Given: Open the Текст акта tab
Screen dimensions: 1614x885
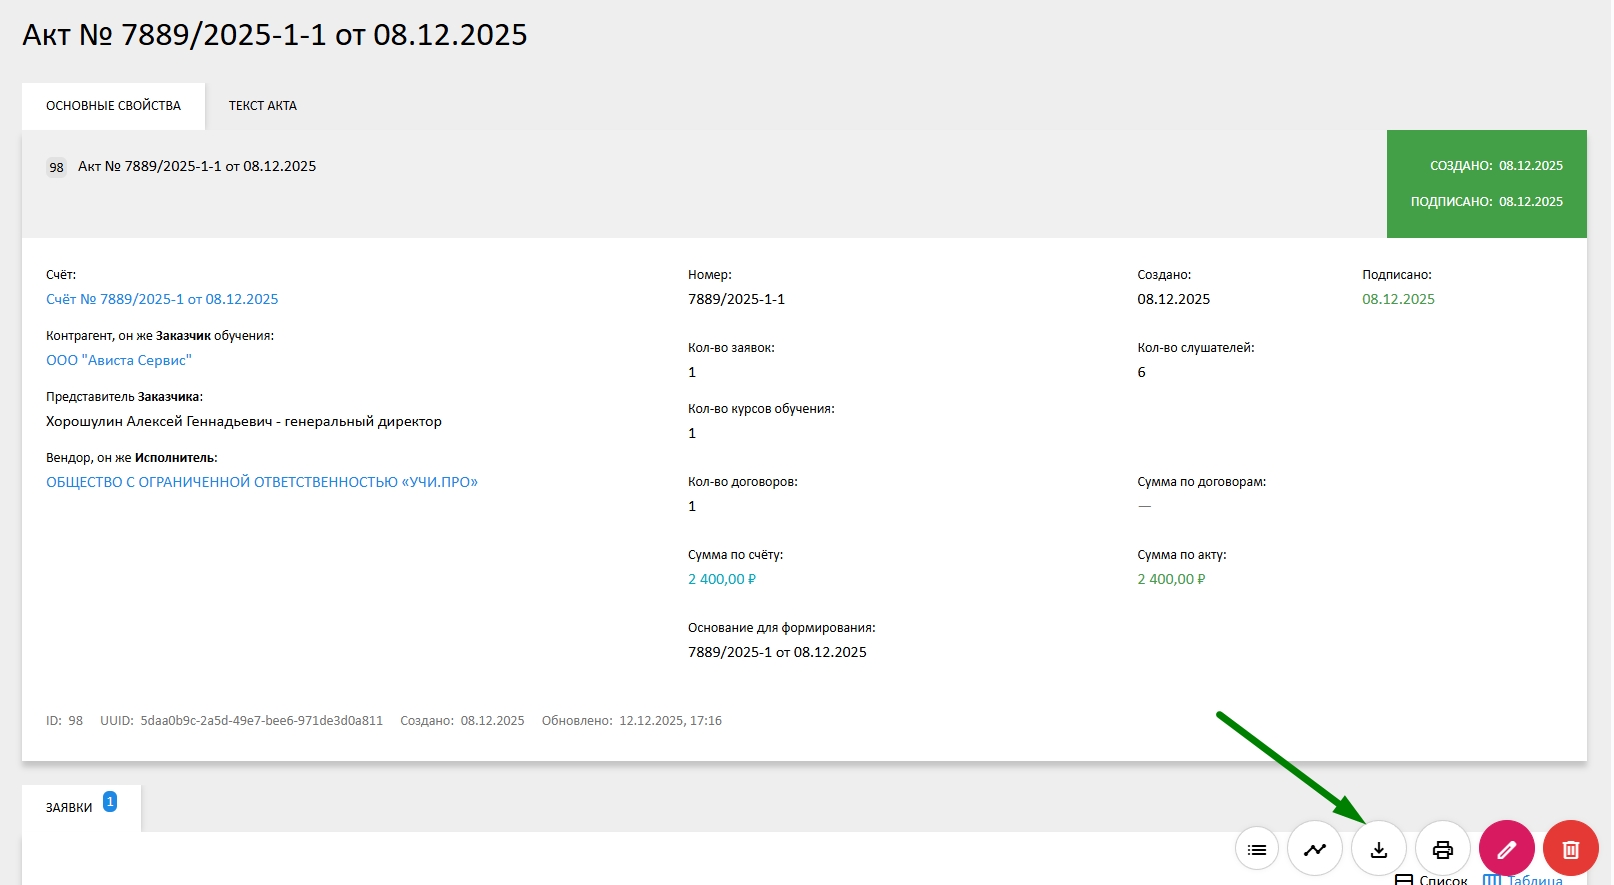Looking at the screenshot, I should point(262,106).
